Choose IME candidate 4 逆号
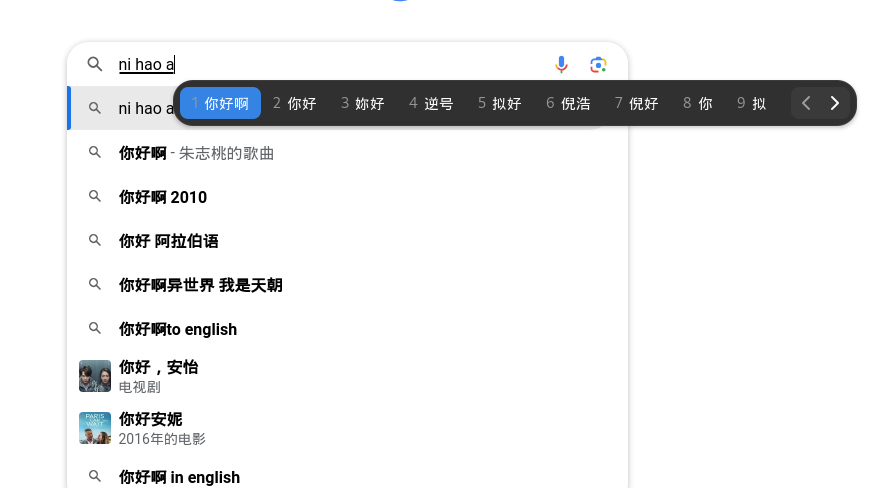Image resolution: width=882 pixels, height=488 pixels. point(431,103)
